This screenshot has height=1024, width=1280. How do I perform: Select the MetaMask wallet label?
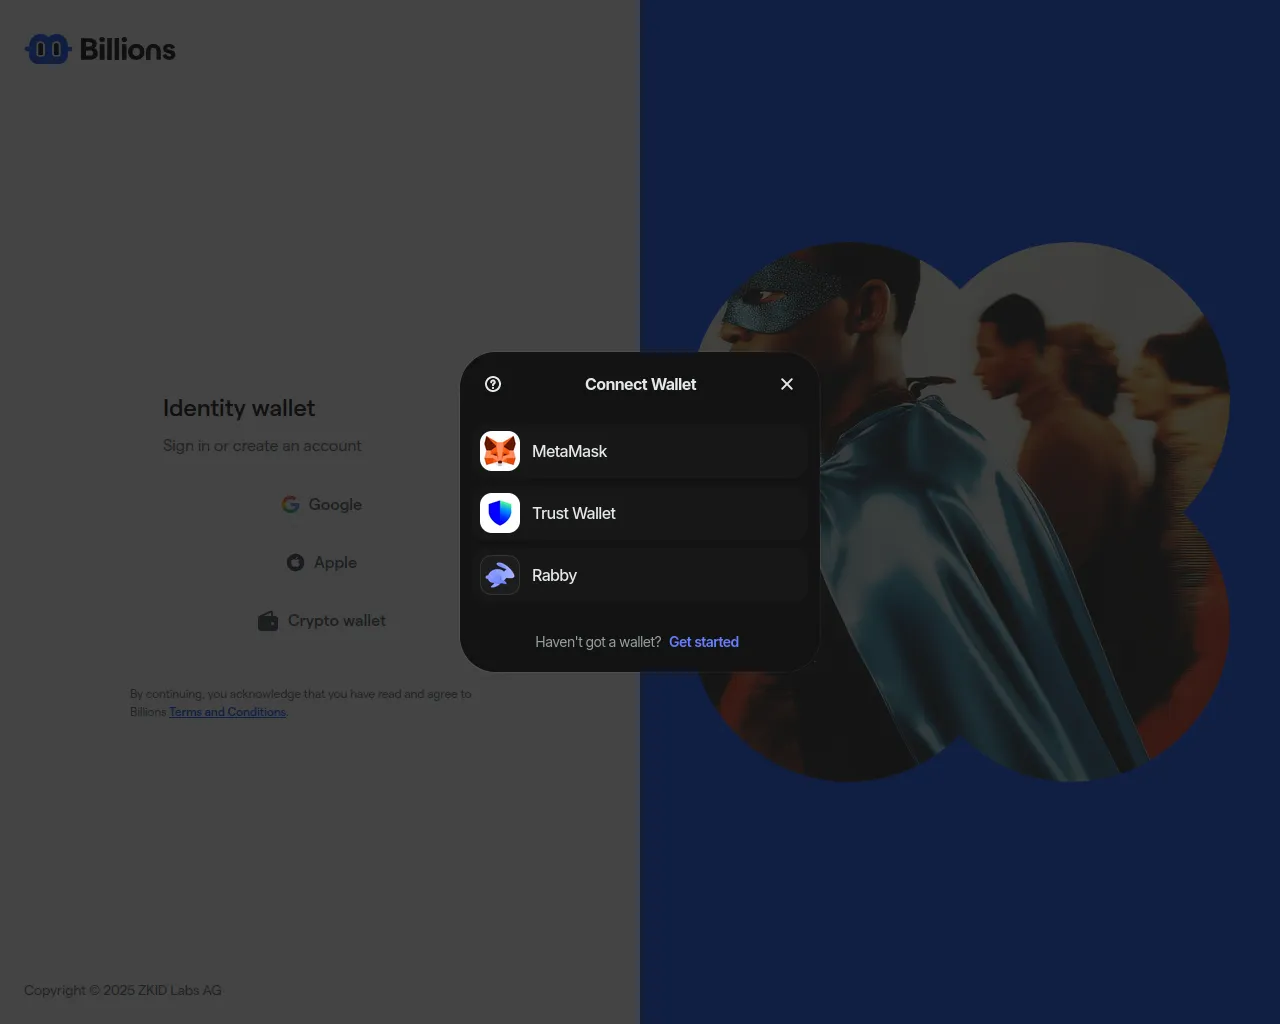pyautogui.click(x=569, y=451)
